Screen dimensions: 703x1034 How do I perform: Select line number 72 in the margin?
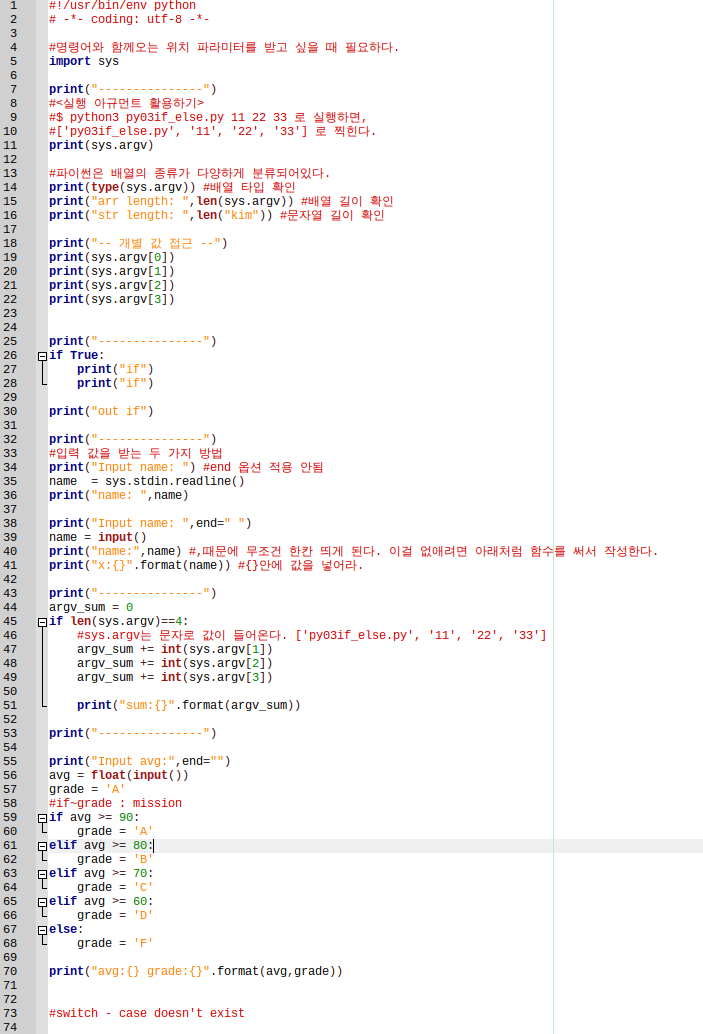tap(10, 1000)
